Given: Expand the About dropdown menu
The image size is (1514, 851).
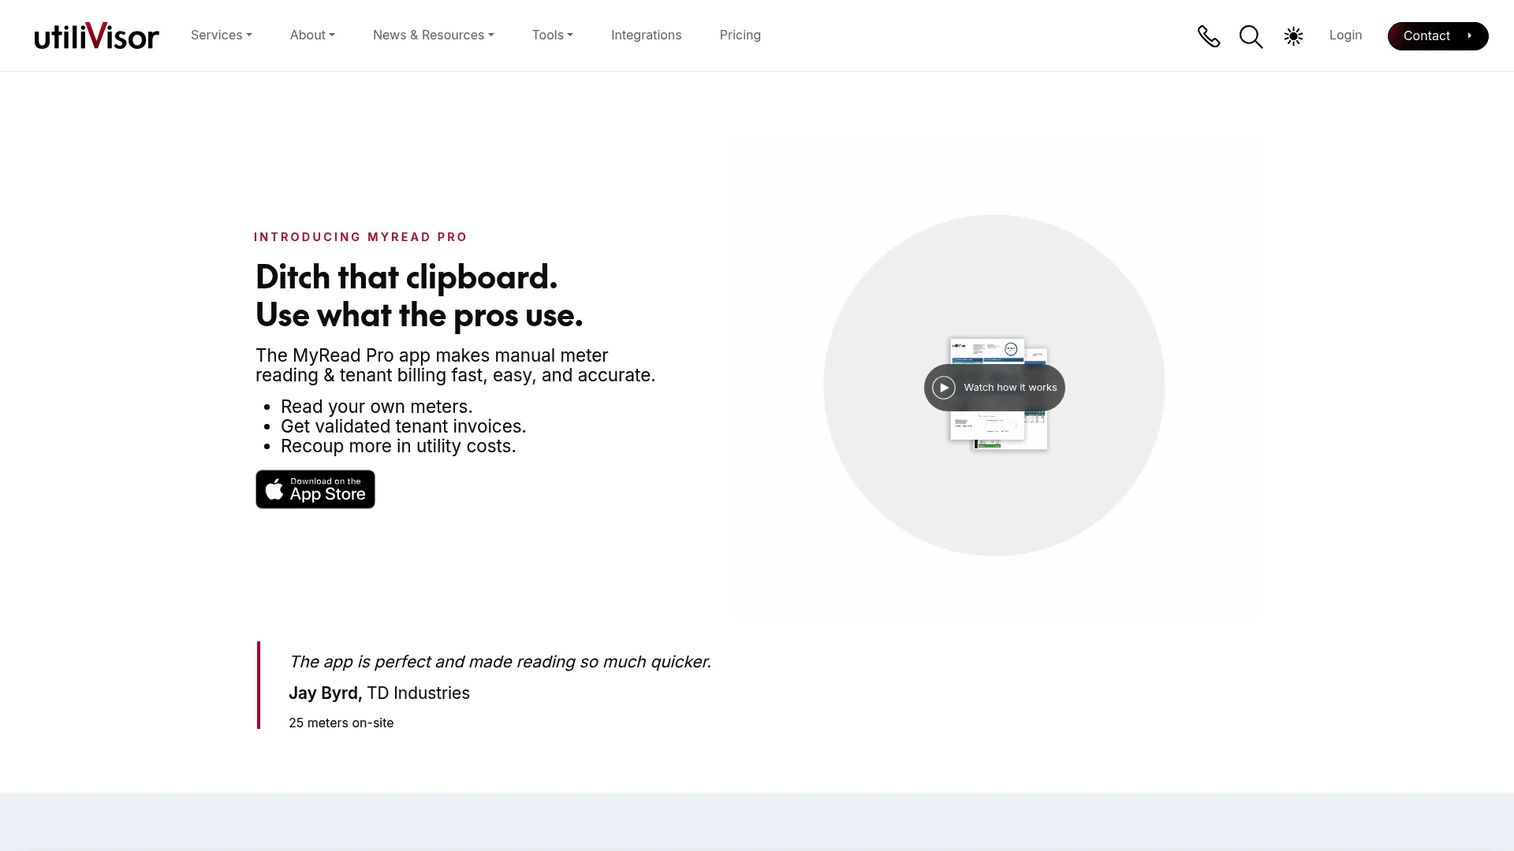Looking at the screenshot, I should point(312,35).
